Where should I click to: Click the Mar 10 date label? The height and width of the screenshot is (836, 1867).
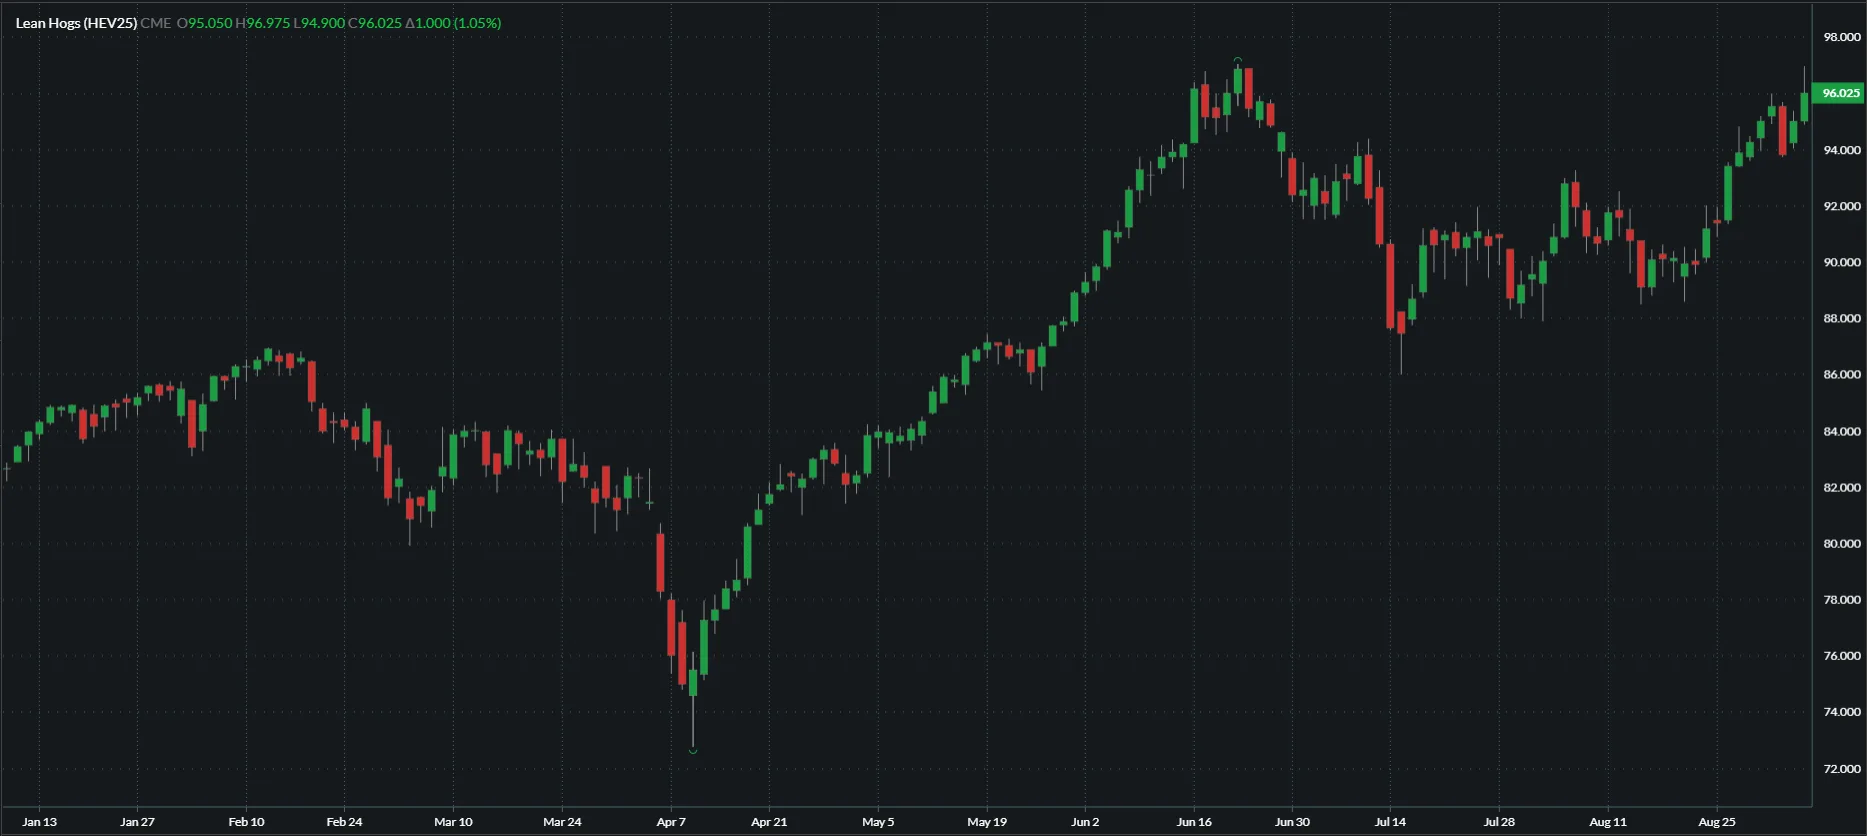[453, 822]
